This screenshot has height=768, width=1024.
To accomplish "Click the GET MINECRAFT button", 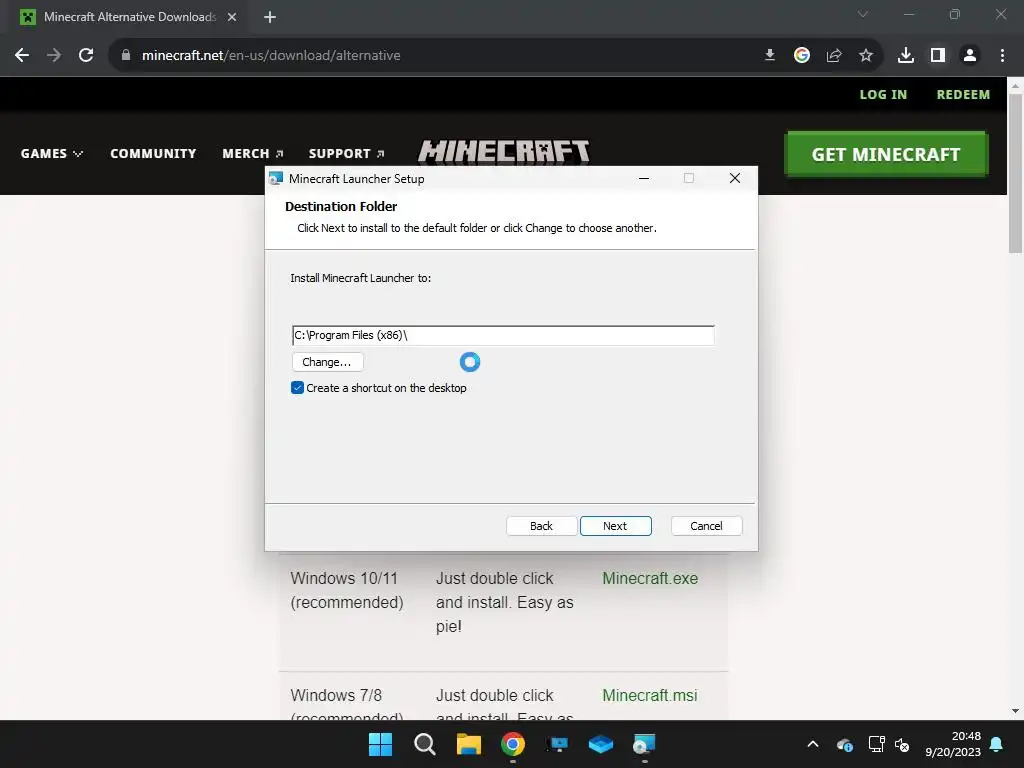I will coord(886,154).
